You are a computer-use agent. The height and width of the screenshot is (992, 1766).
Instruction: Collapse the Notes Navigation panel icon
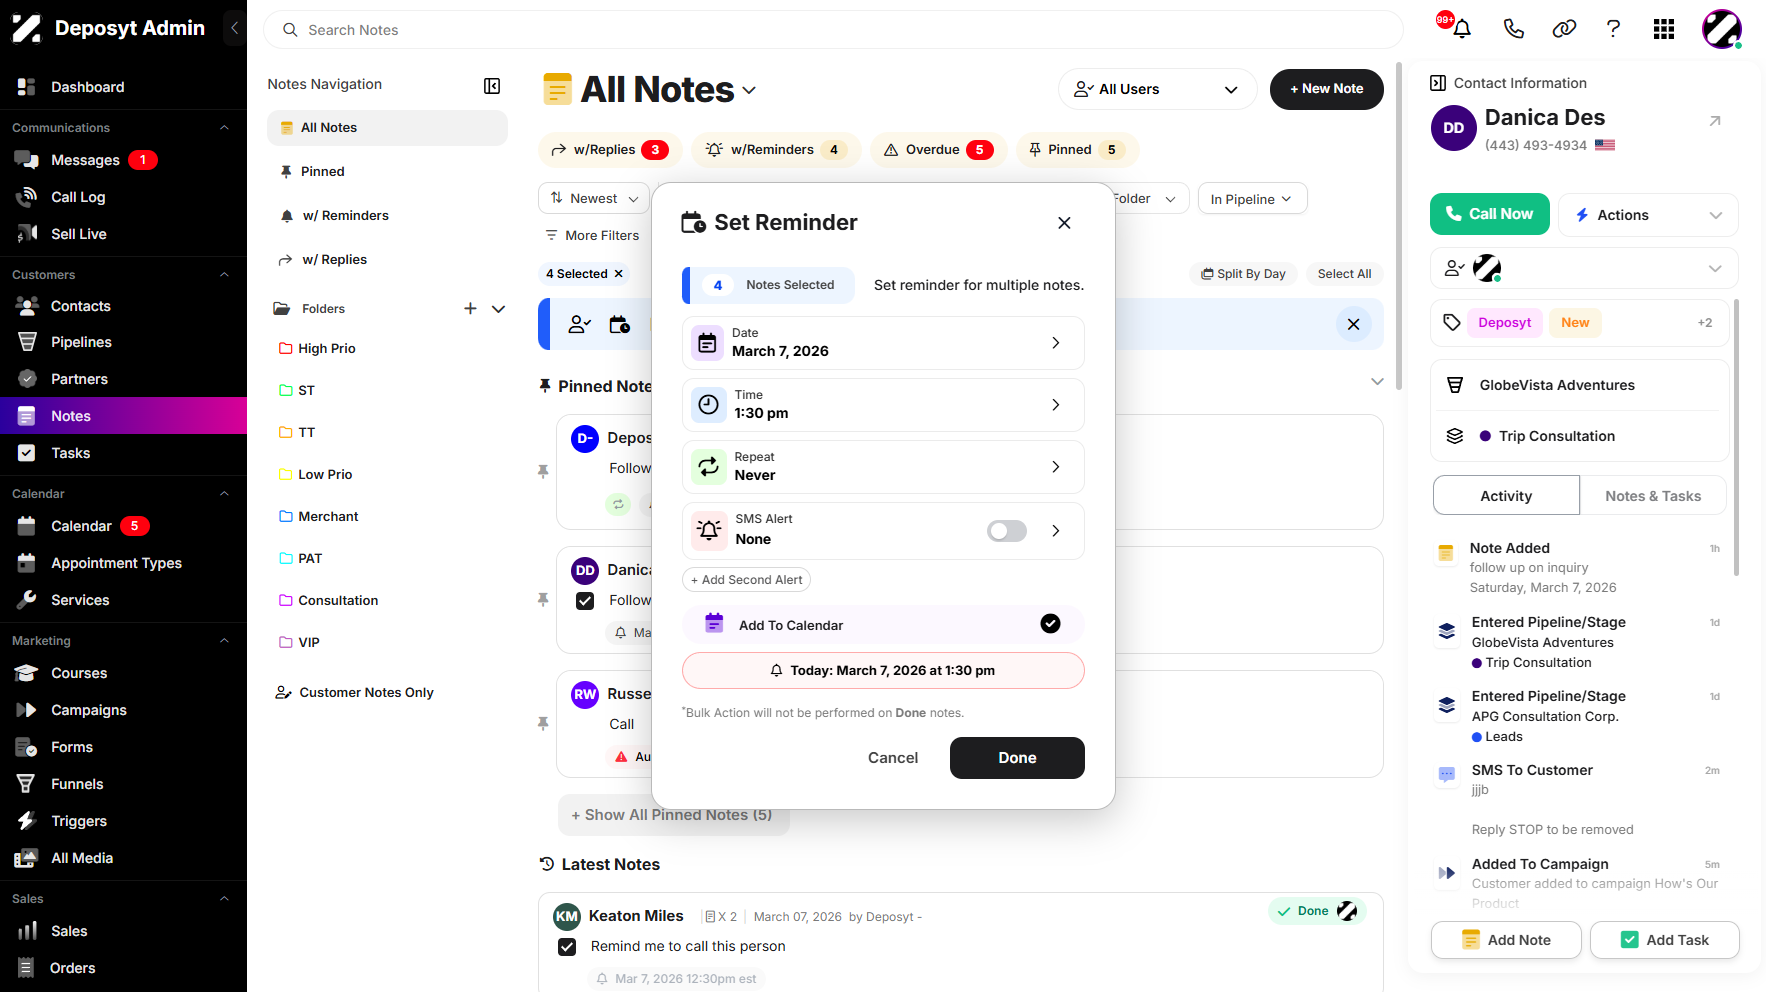pyautogui.click(x=492, y=86)
